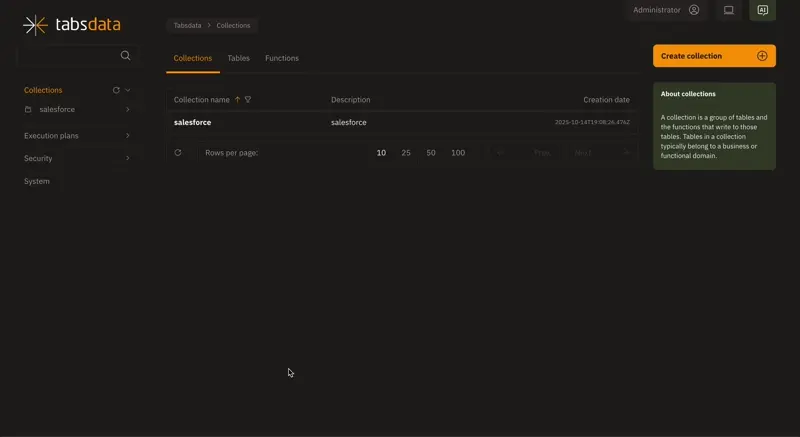Switch to the Tables tab
This screenshot has height=437, width=800.
[x=238, y=58]
